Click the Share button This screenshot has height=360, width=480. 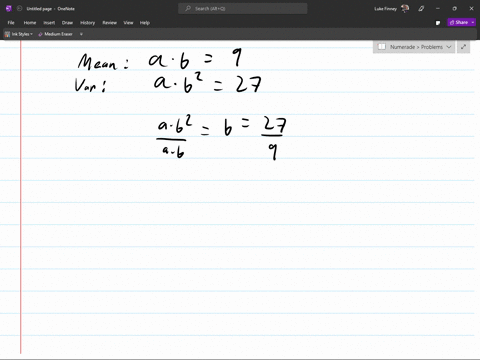(x=459, y=22)
